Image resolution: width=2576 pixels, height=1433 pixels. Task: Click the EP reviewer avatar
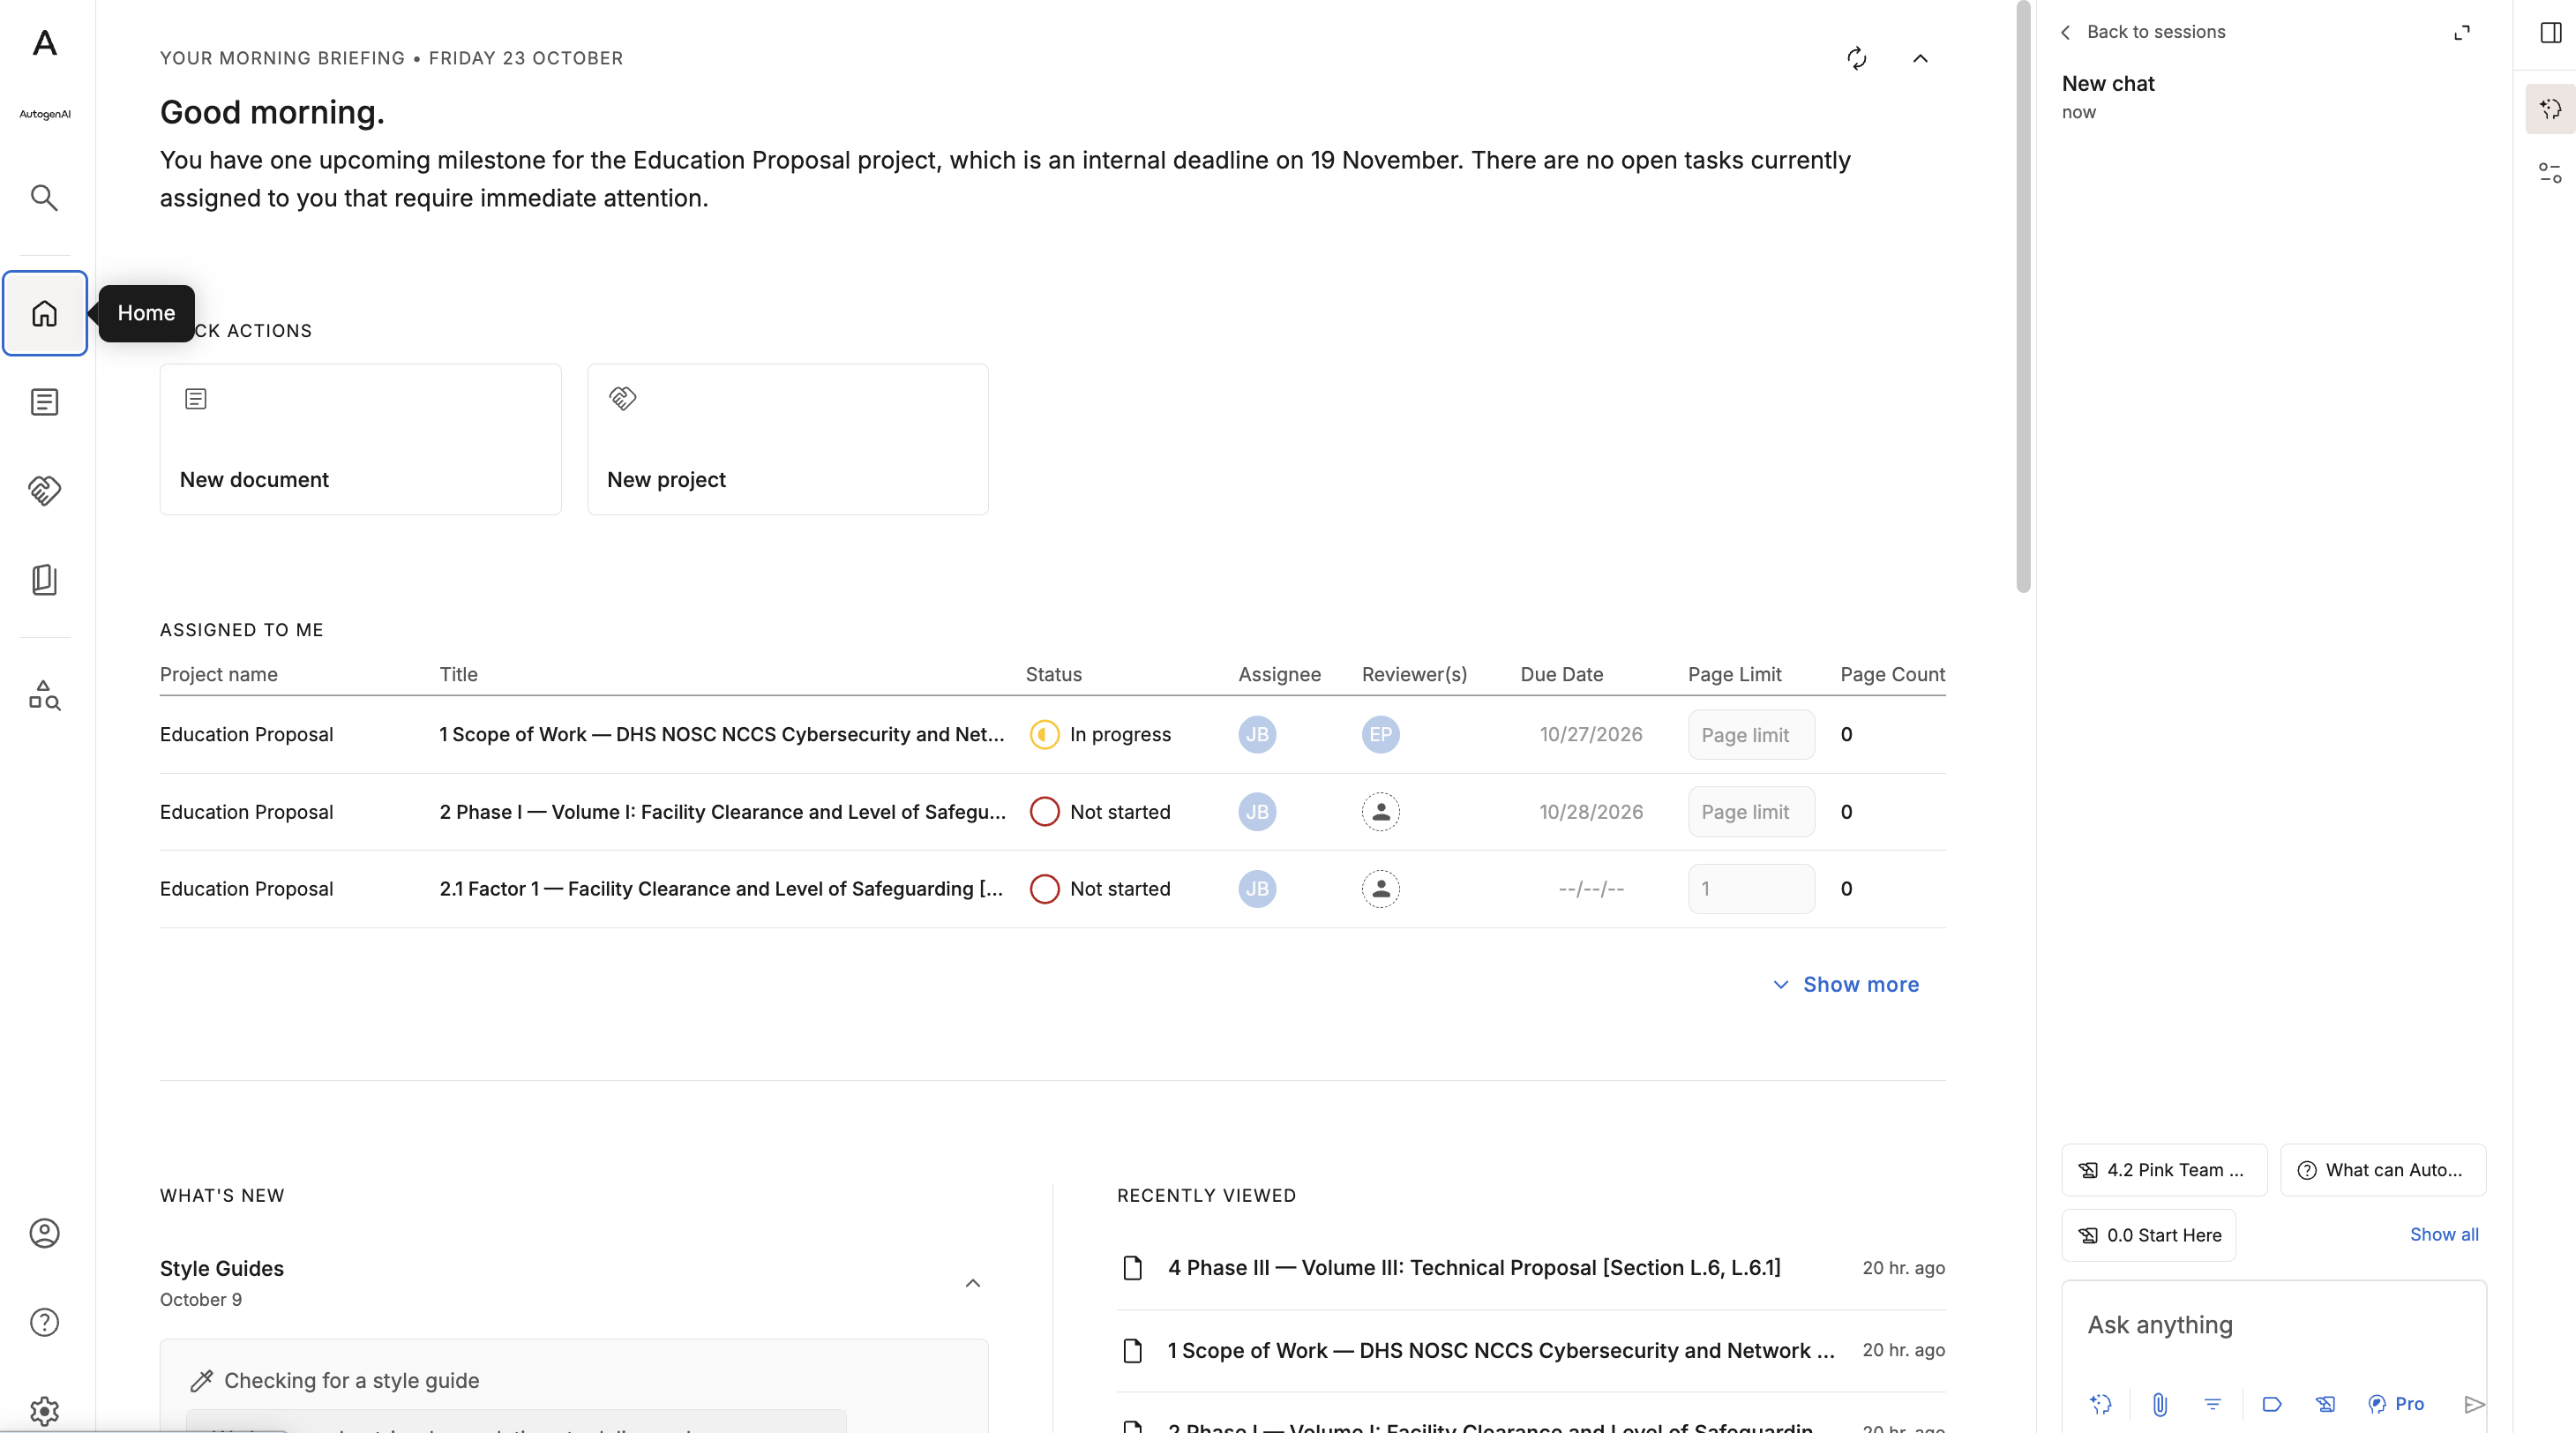click(1380, 734)
